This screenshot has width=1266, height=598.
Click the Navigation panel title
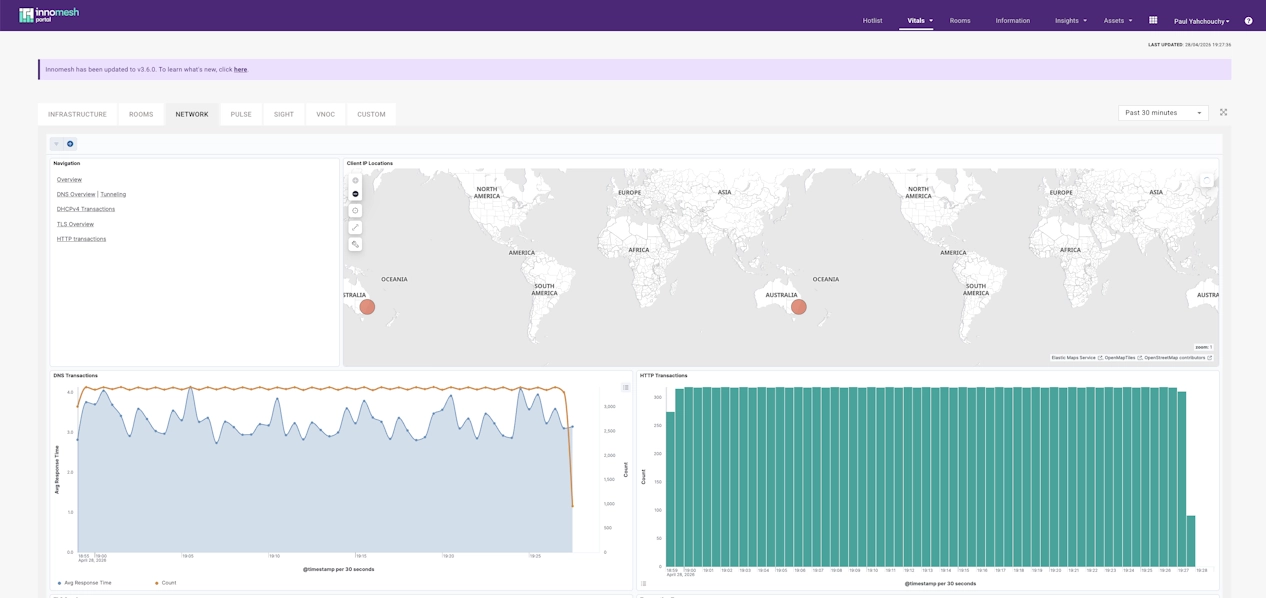(x=67, y=163)
